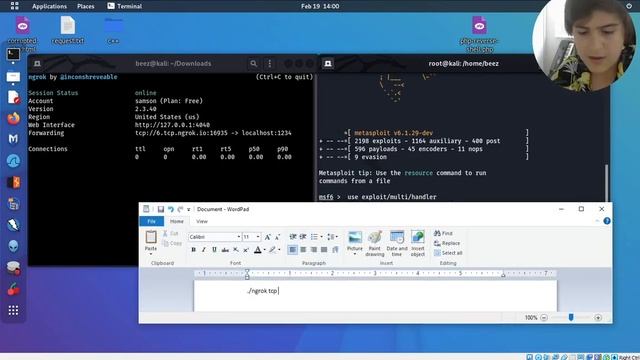Toggle bold formatting
This screenshot has height=360, width=640.
(x=193, y=249)
